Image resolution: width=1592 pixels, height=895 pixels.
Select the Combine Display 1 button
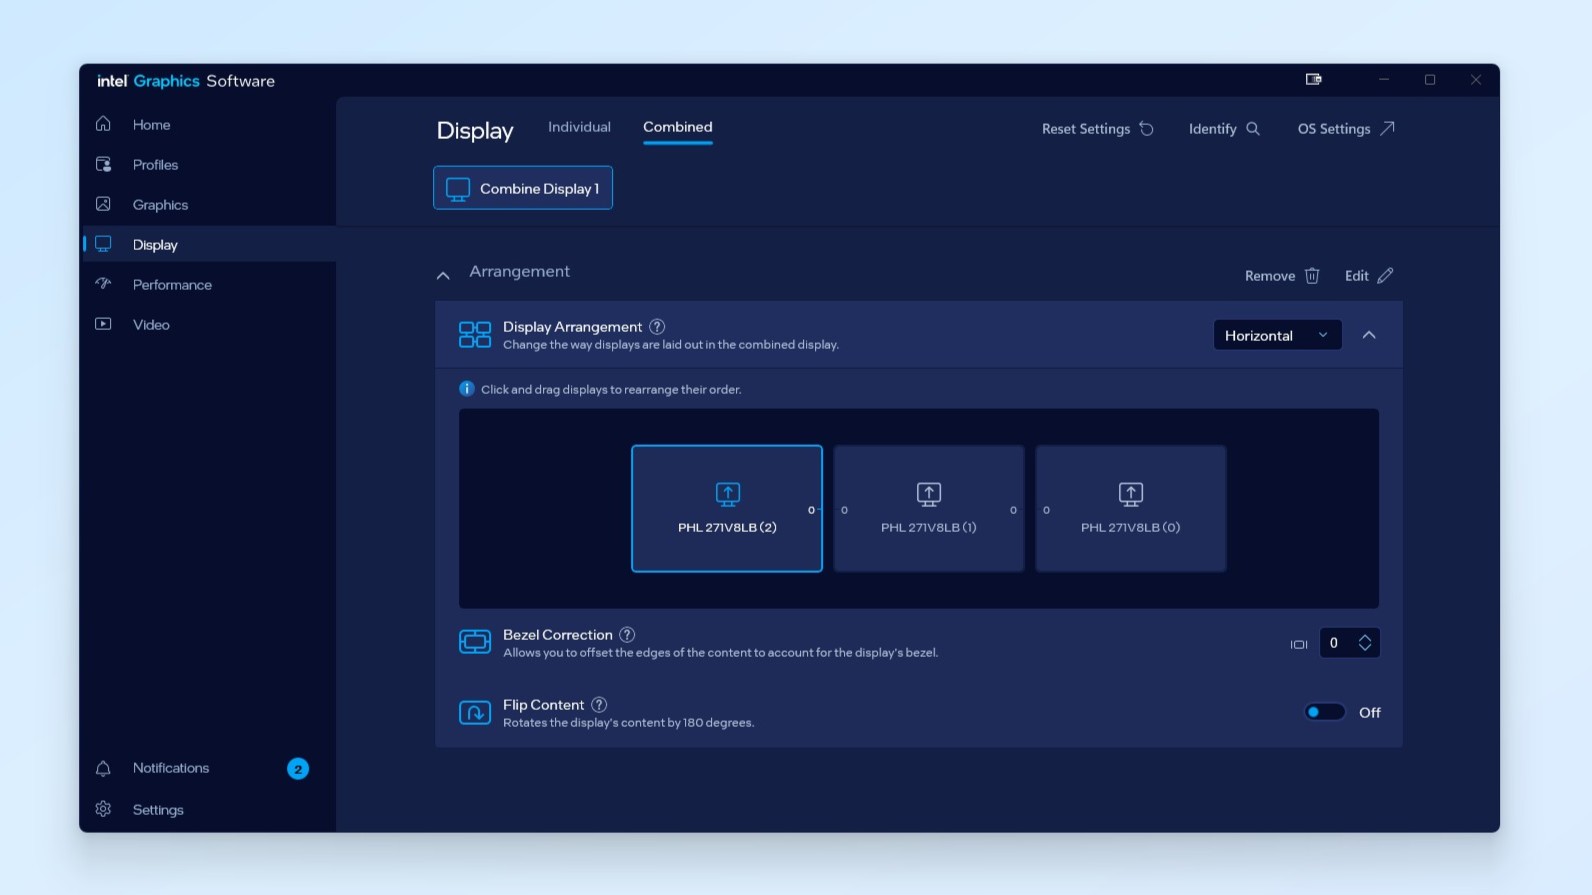pos(523,188)
